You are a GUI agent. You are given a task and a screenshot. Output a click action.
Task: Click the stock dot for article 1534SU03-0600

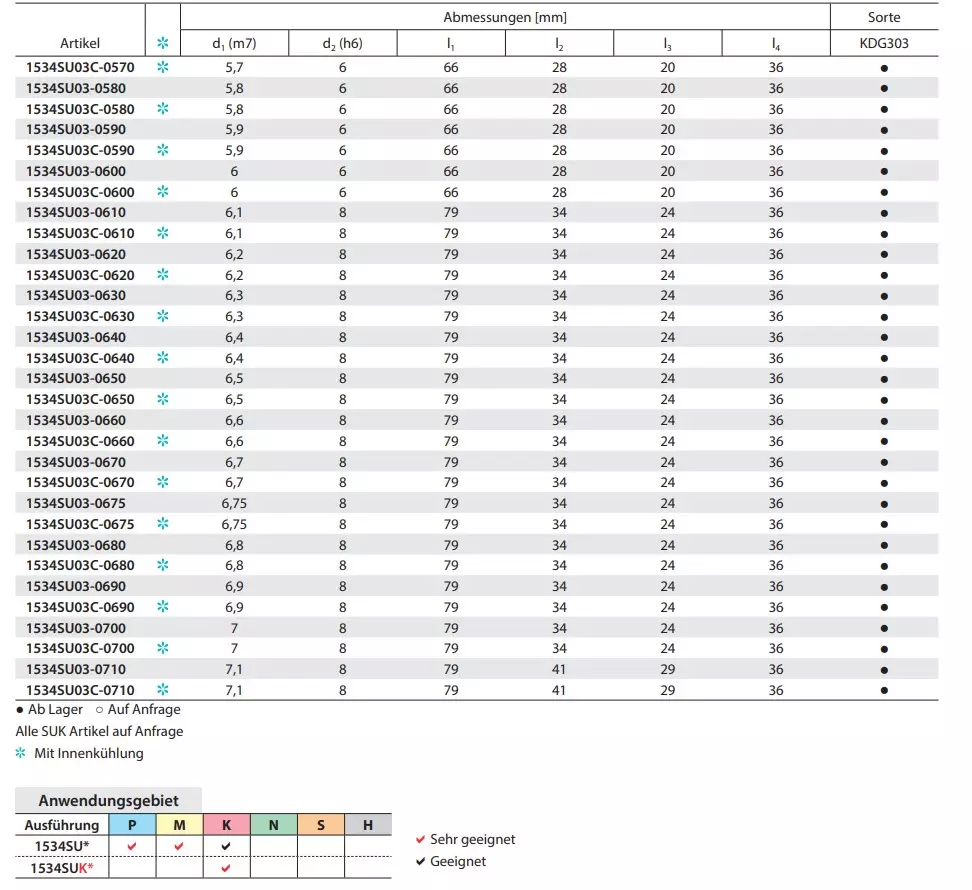[884, 172]
